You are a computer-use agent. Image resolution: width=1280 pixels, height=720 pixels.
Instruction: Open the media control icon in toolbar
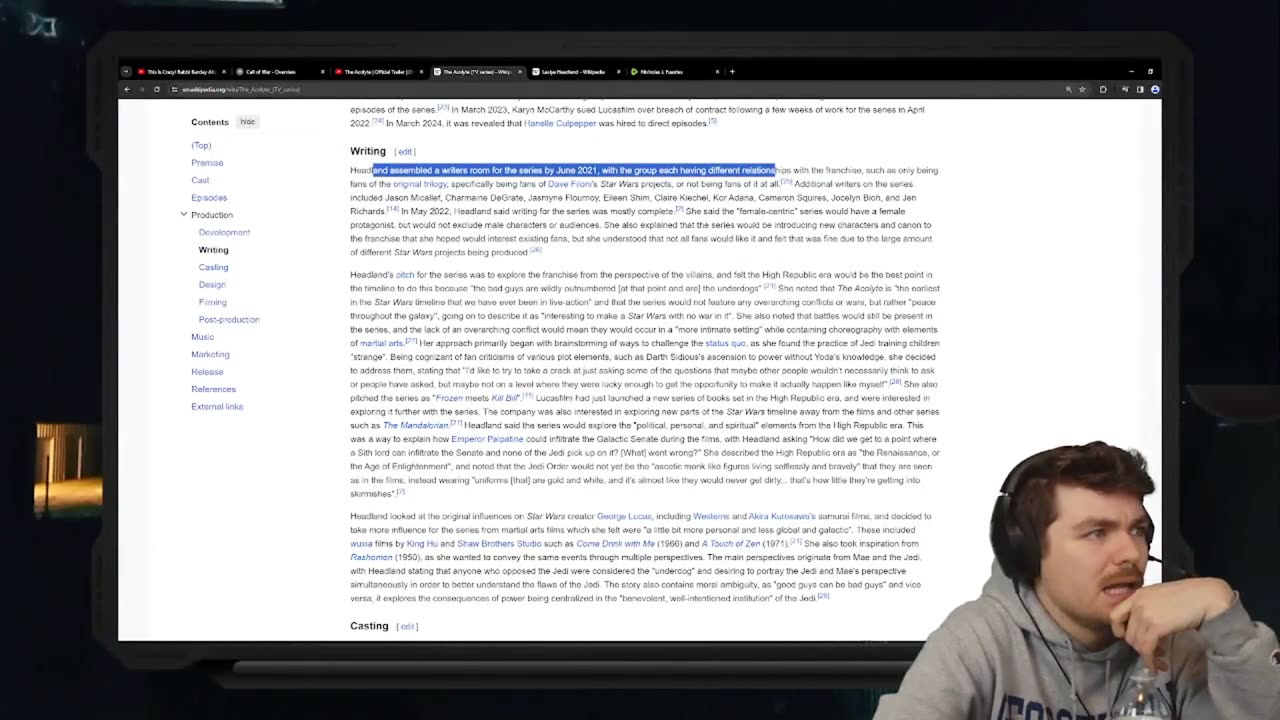click(x=1125, y=89)
